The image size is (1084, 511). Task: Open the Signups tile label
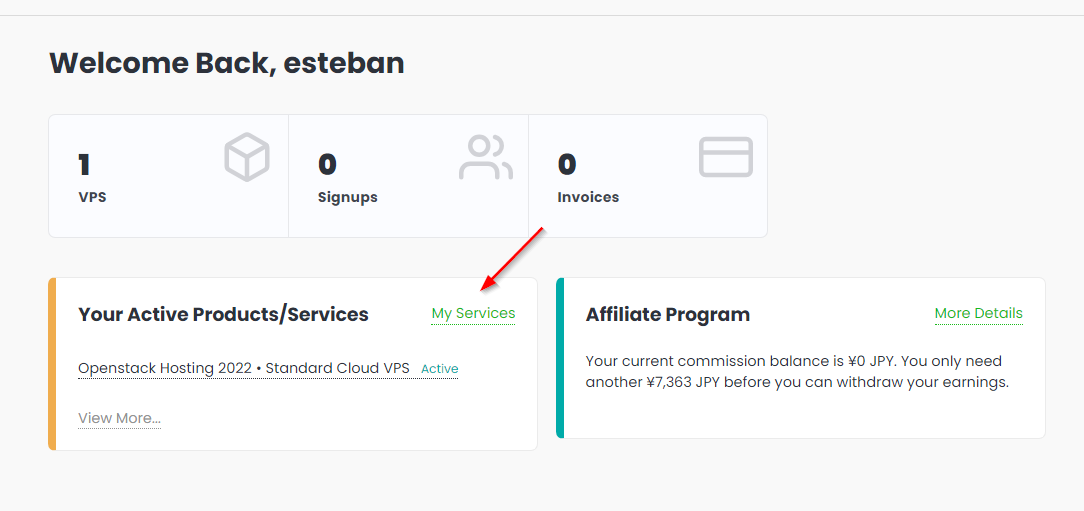pos(347,197)
